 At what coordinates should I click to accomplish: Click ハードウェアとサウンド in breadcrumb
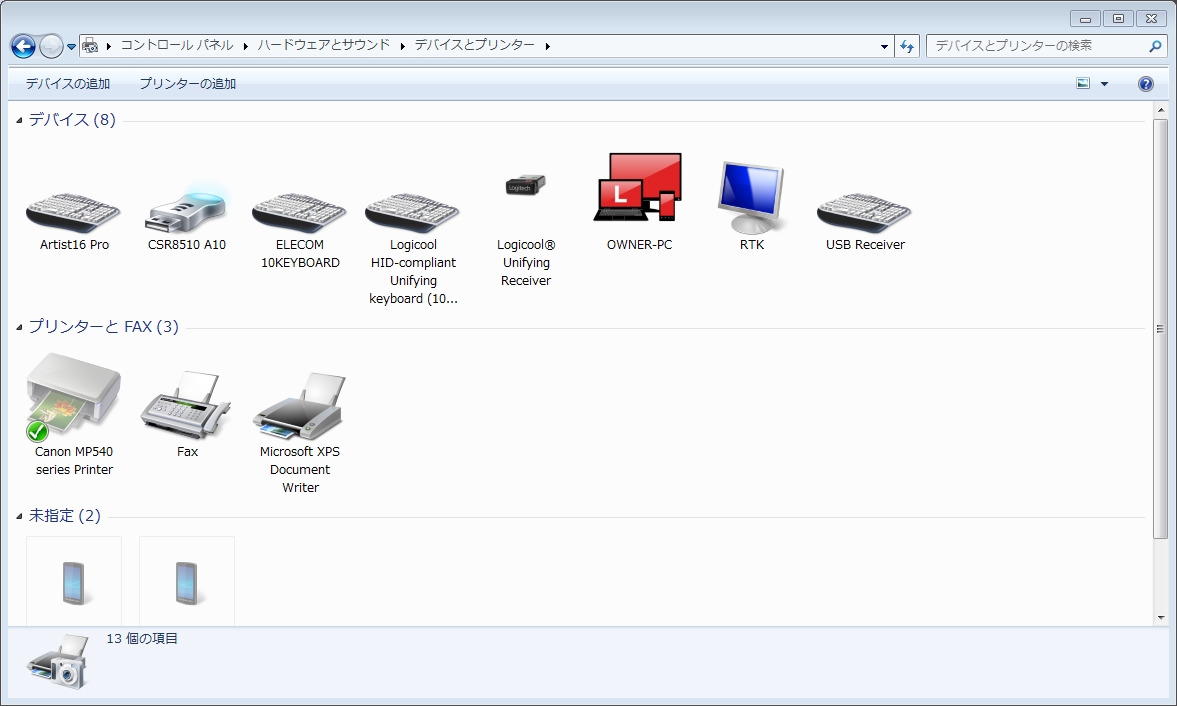point(324,45)
